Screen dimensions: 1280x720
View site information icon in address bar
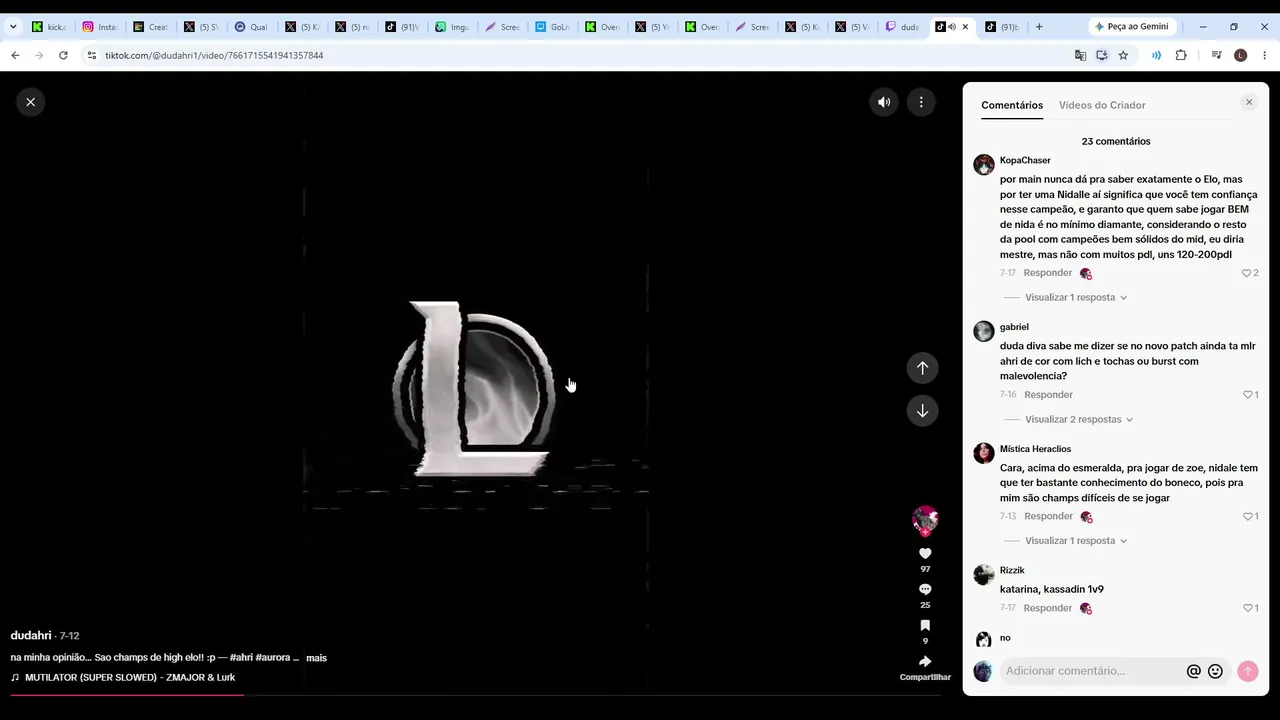click(x=91, y=55)
